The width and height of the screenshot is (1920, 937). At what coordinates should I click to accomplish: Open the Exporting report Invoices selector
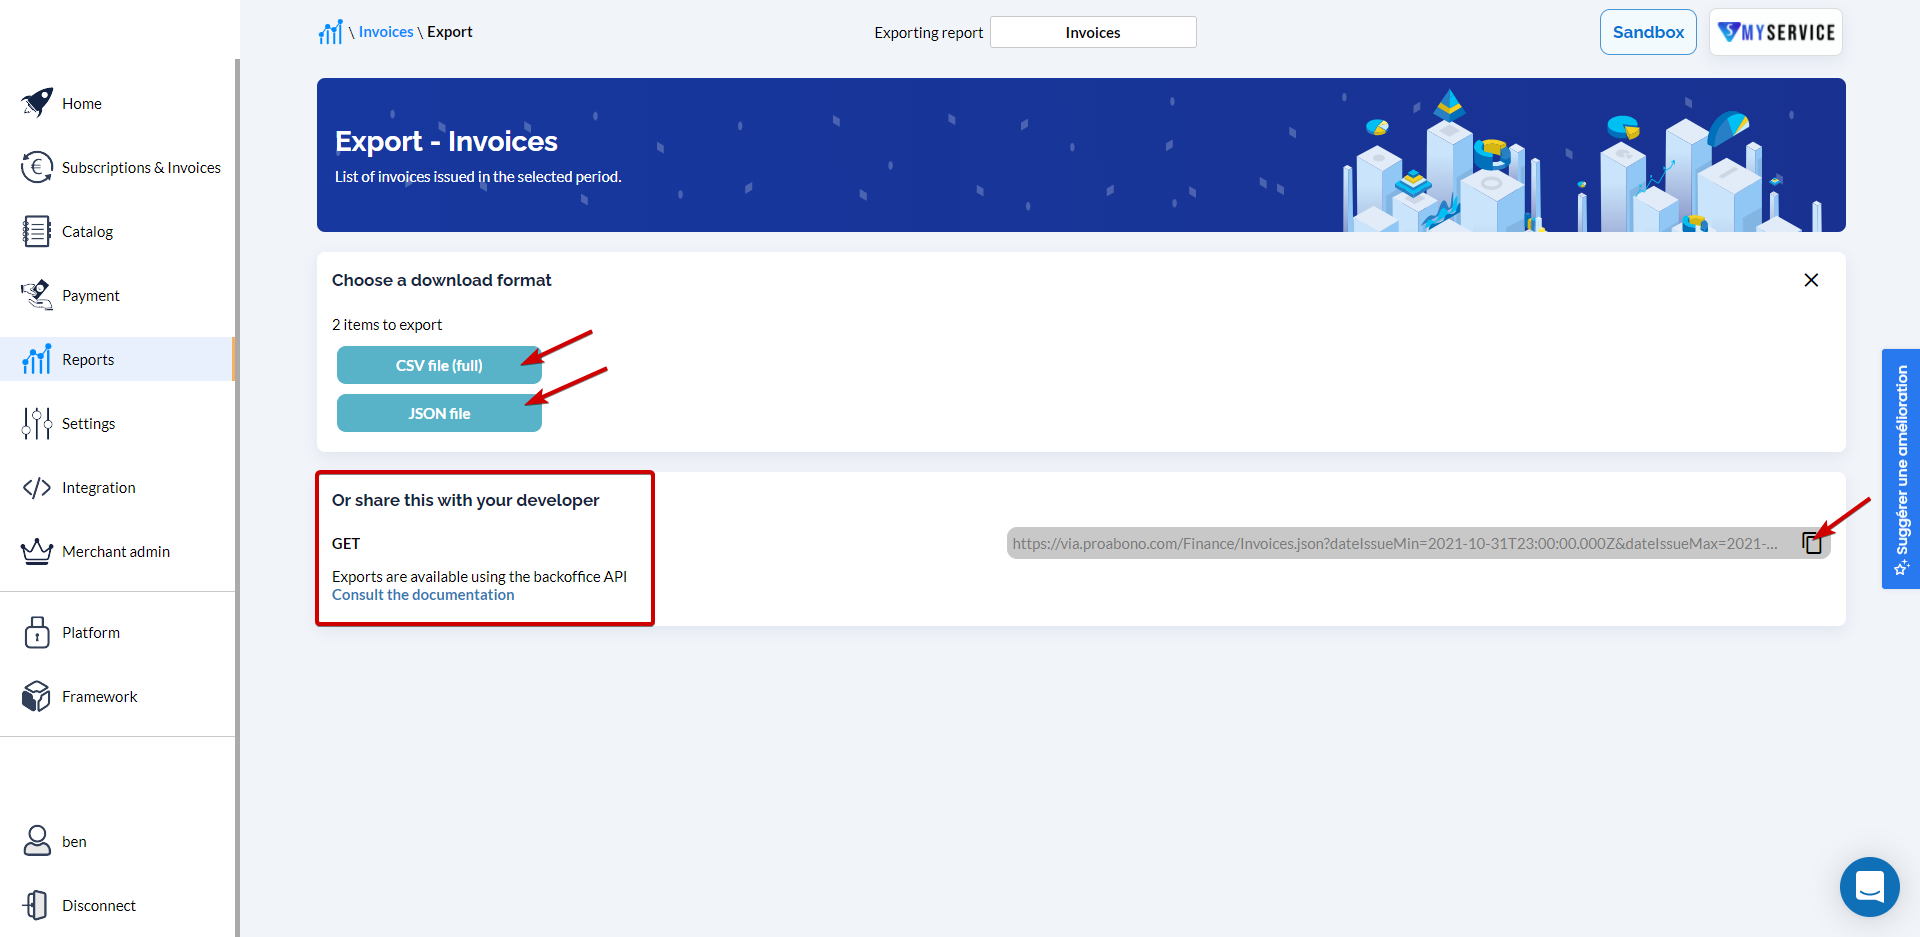point(1093,32)
